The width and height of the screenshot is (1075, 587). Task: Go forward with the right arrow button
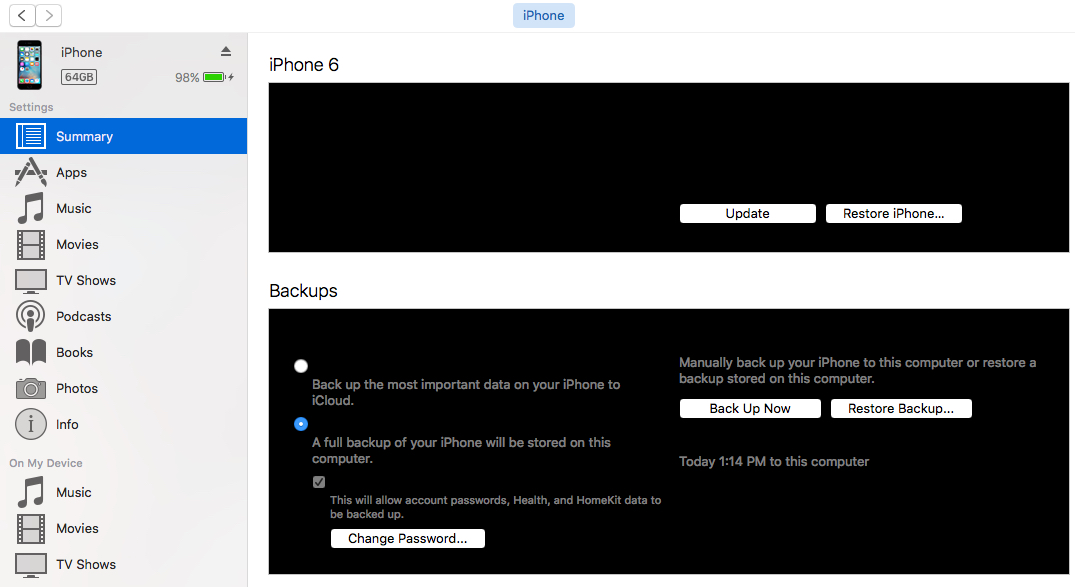(49, 15)
